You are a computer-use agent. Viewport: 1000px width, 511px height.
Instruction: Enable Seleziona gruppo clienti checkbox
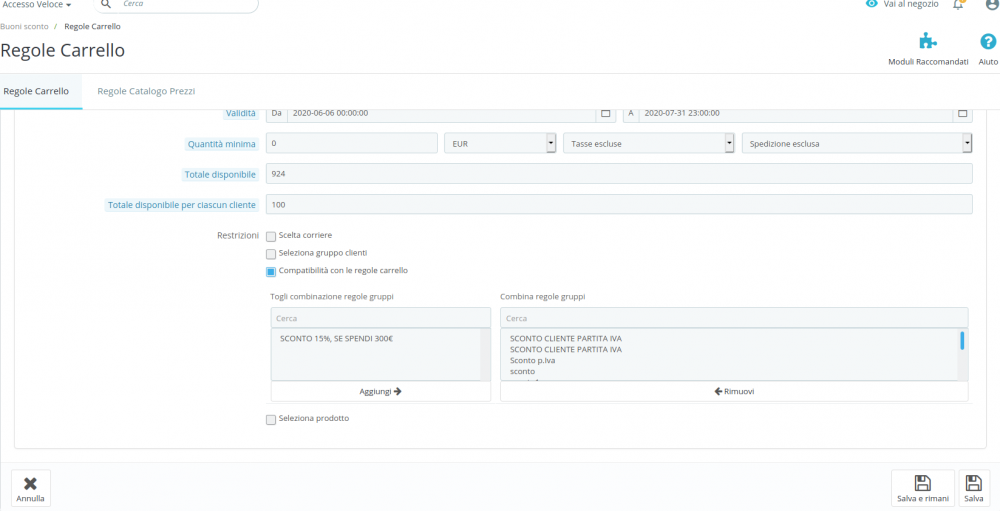point(271,254)
